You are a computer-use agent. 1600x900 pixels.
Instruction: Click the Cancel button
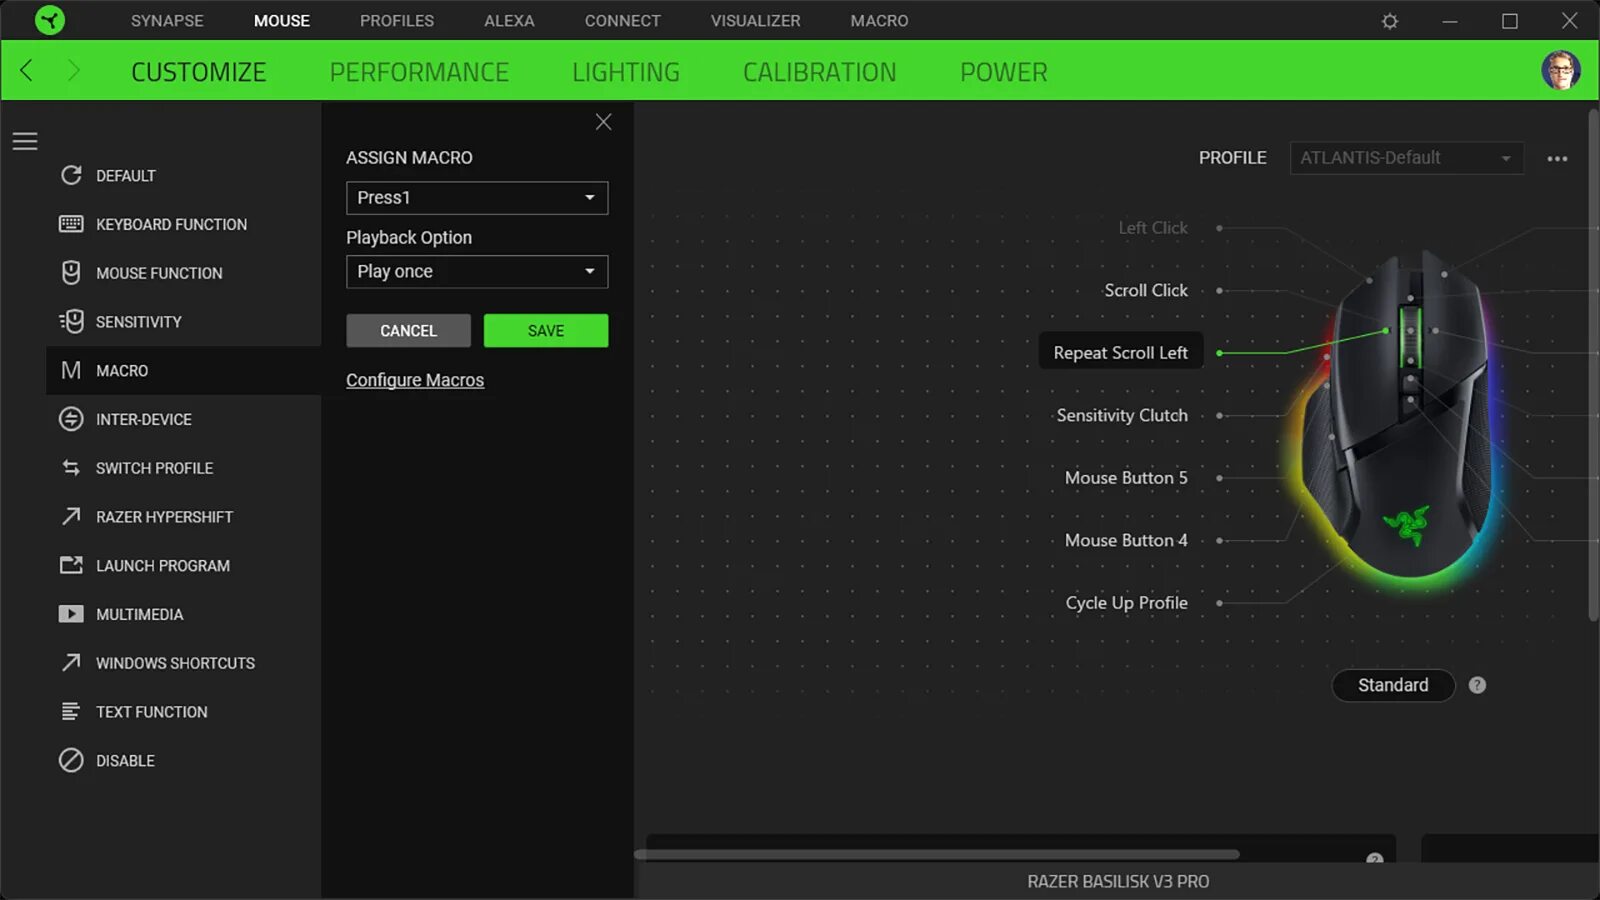pos(408,331)
